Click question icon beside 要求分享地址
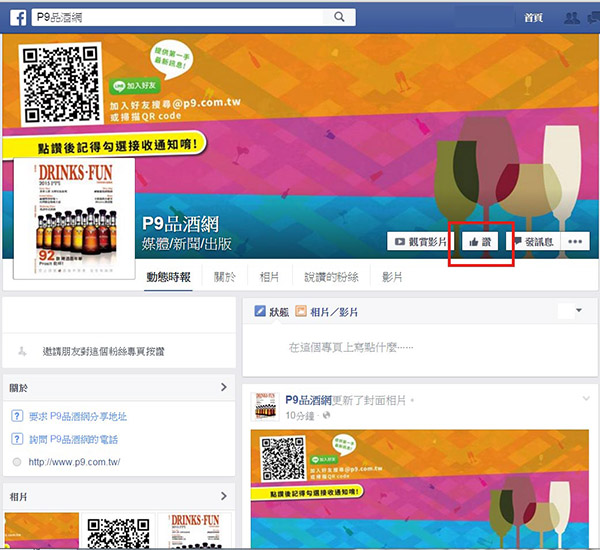Screen dimensions: 600x550 click(x=17, y=416)
